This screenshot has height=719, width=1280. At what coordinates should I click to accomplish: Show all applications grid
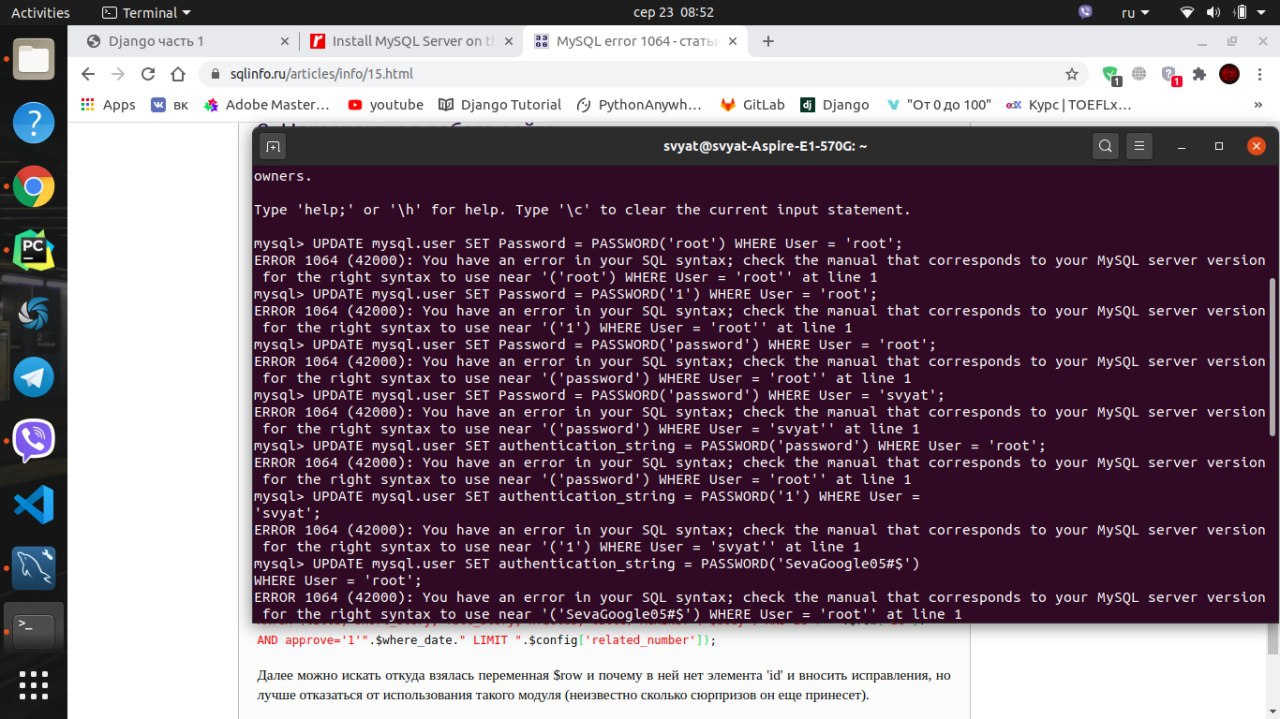[x=34, y=685]
